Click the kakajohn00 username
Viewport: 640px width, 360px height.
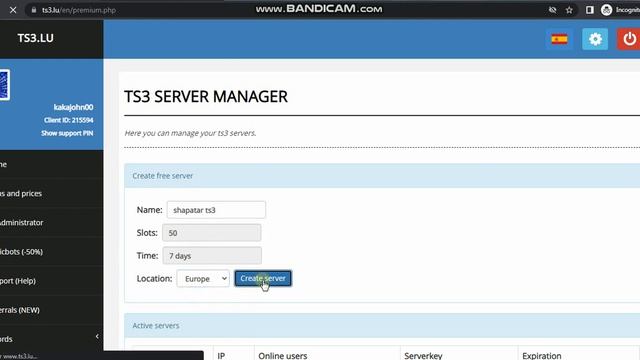tap(73, 107)
